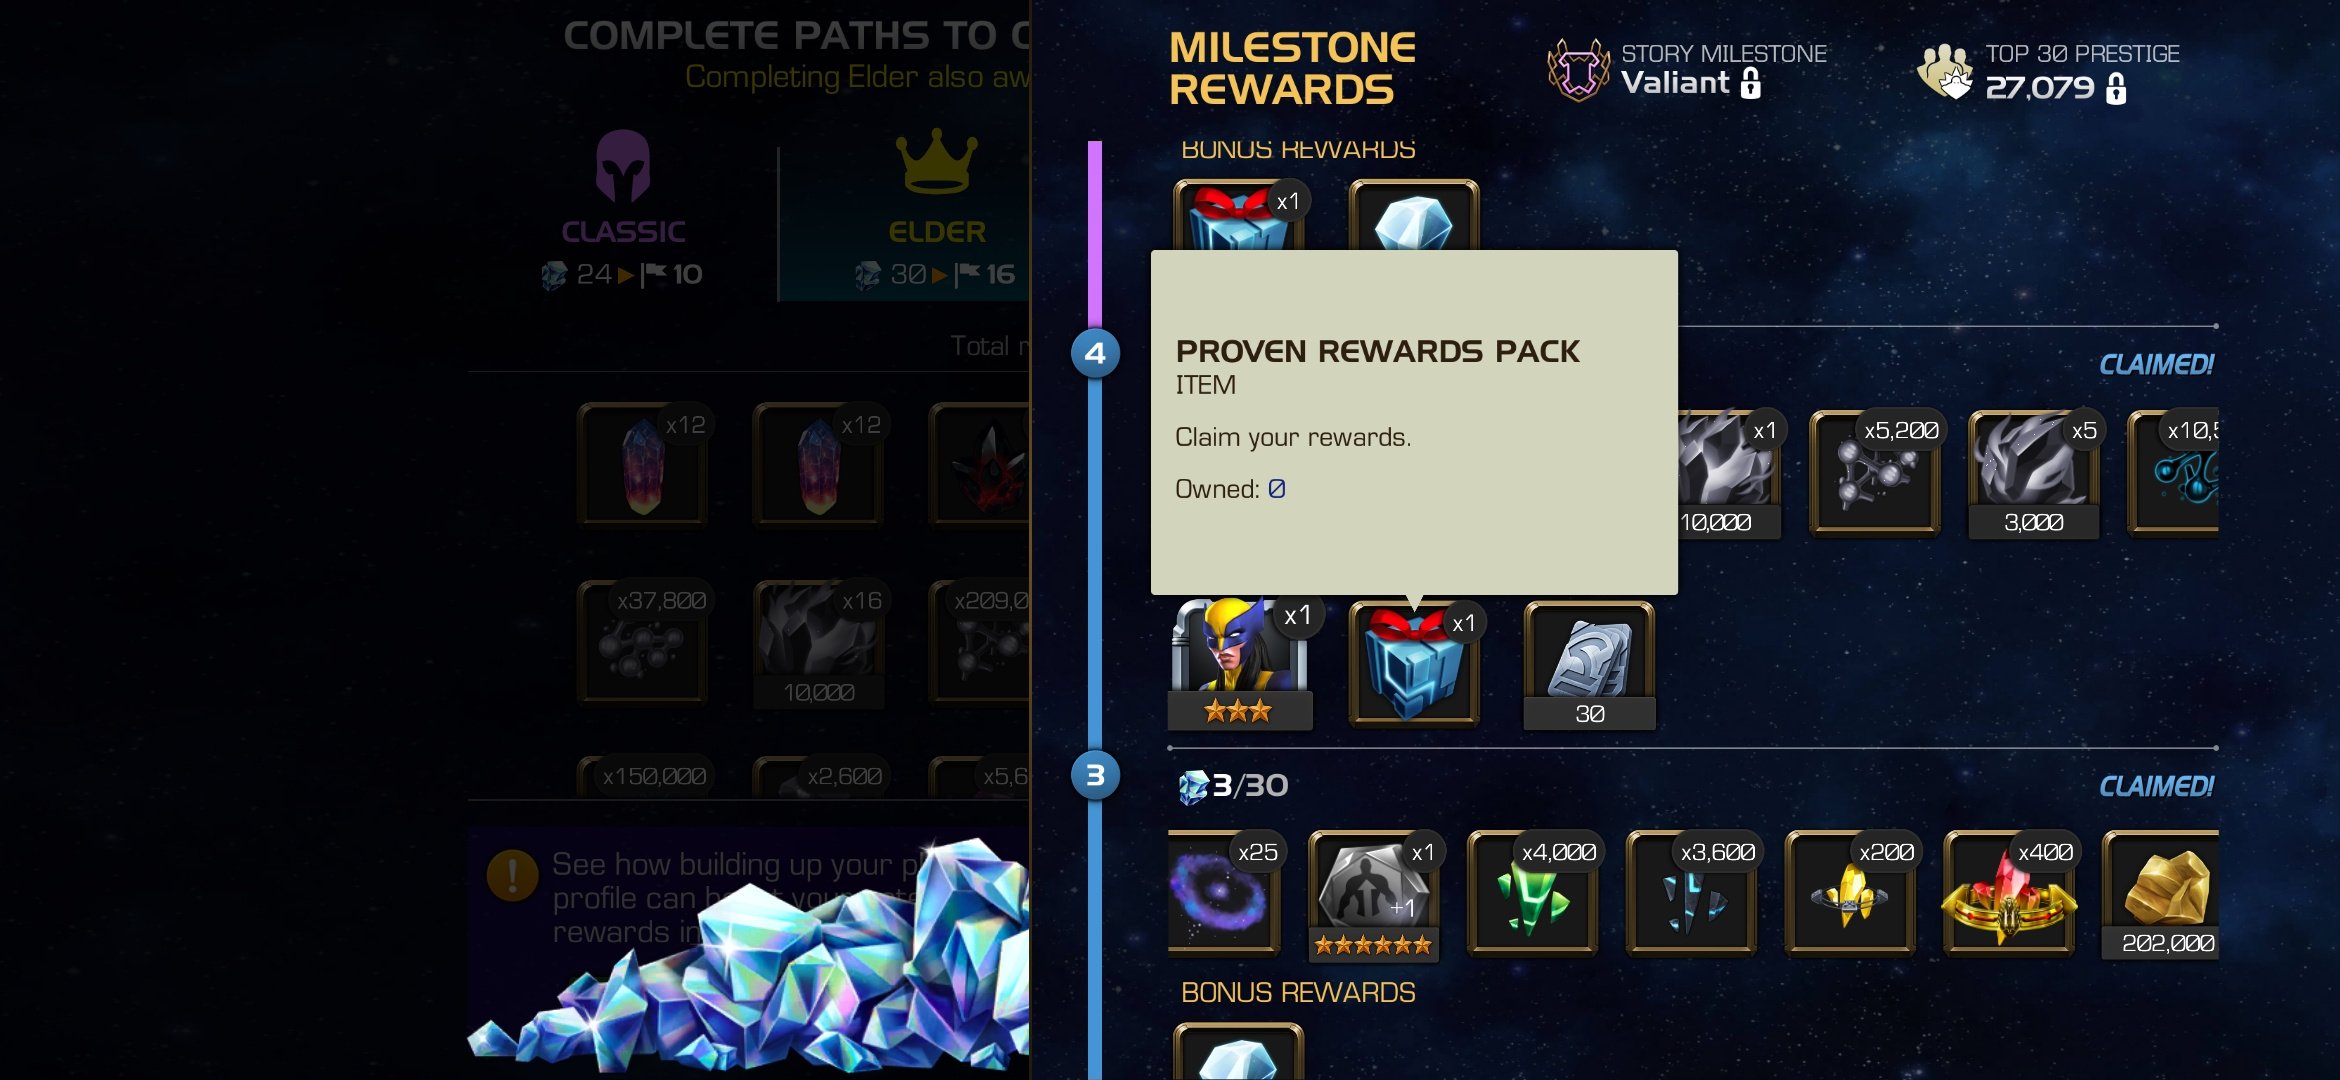Select milestone marker number 3
This screenshot has width=2340, height=1080.
(1095, 775)
